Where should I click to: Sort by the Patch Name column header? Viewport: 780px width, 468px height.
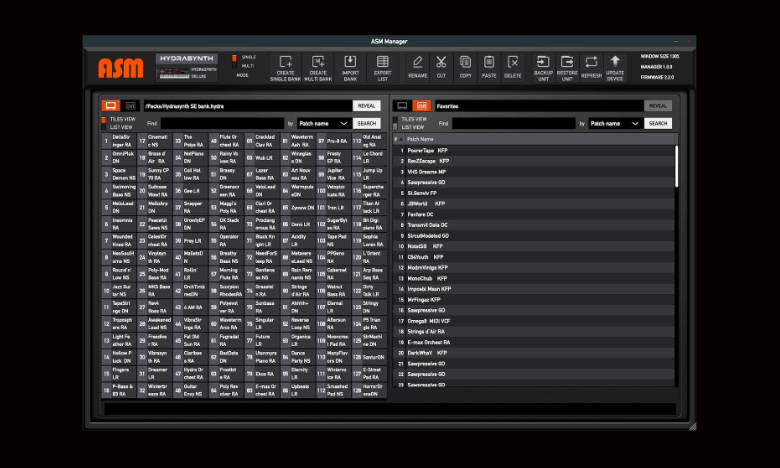click(420, 139)
